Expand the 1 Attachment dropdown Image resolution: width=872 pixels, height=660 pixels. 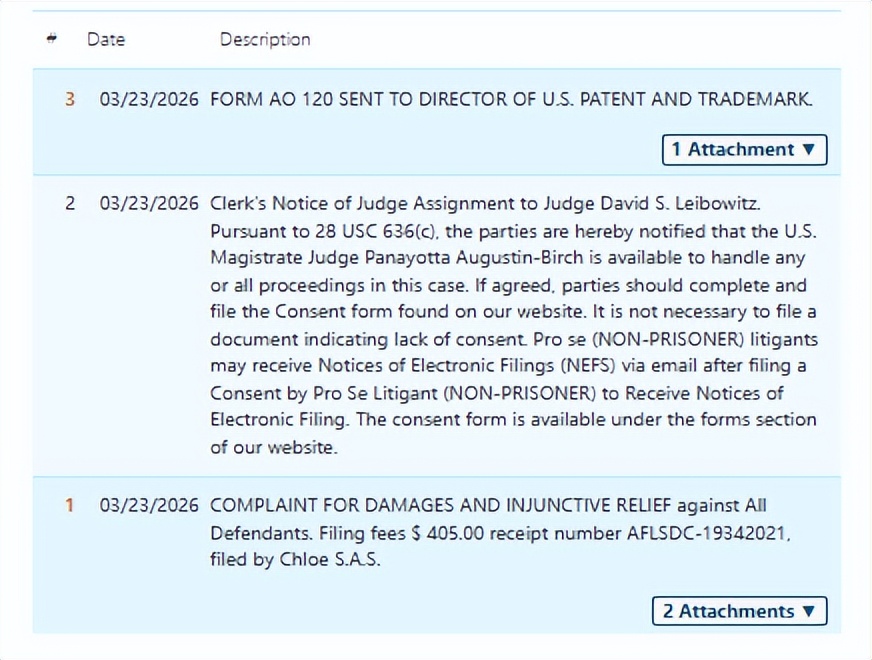(x=744, y=150)
